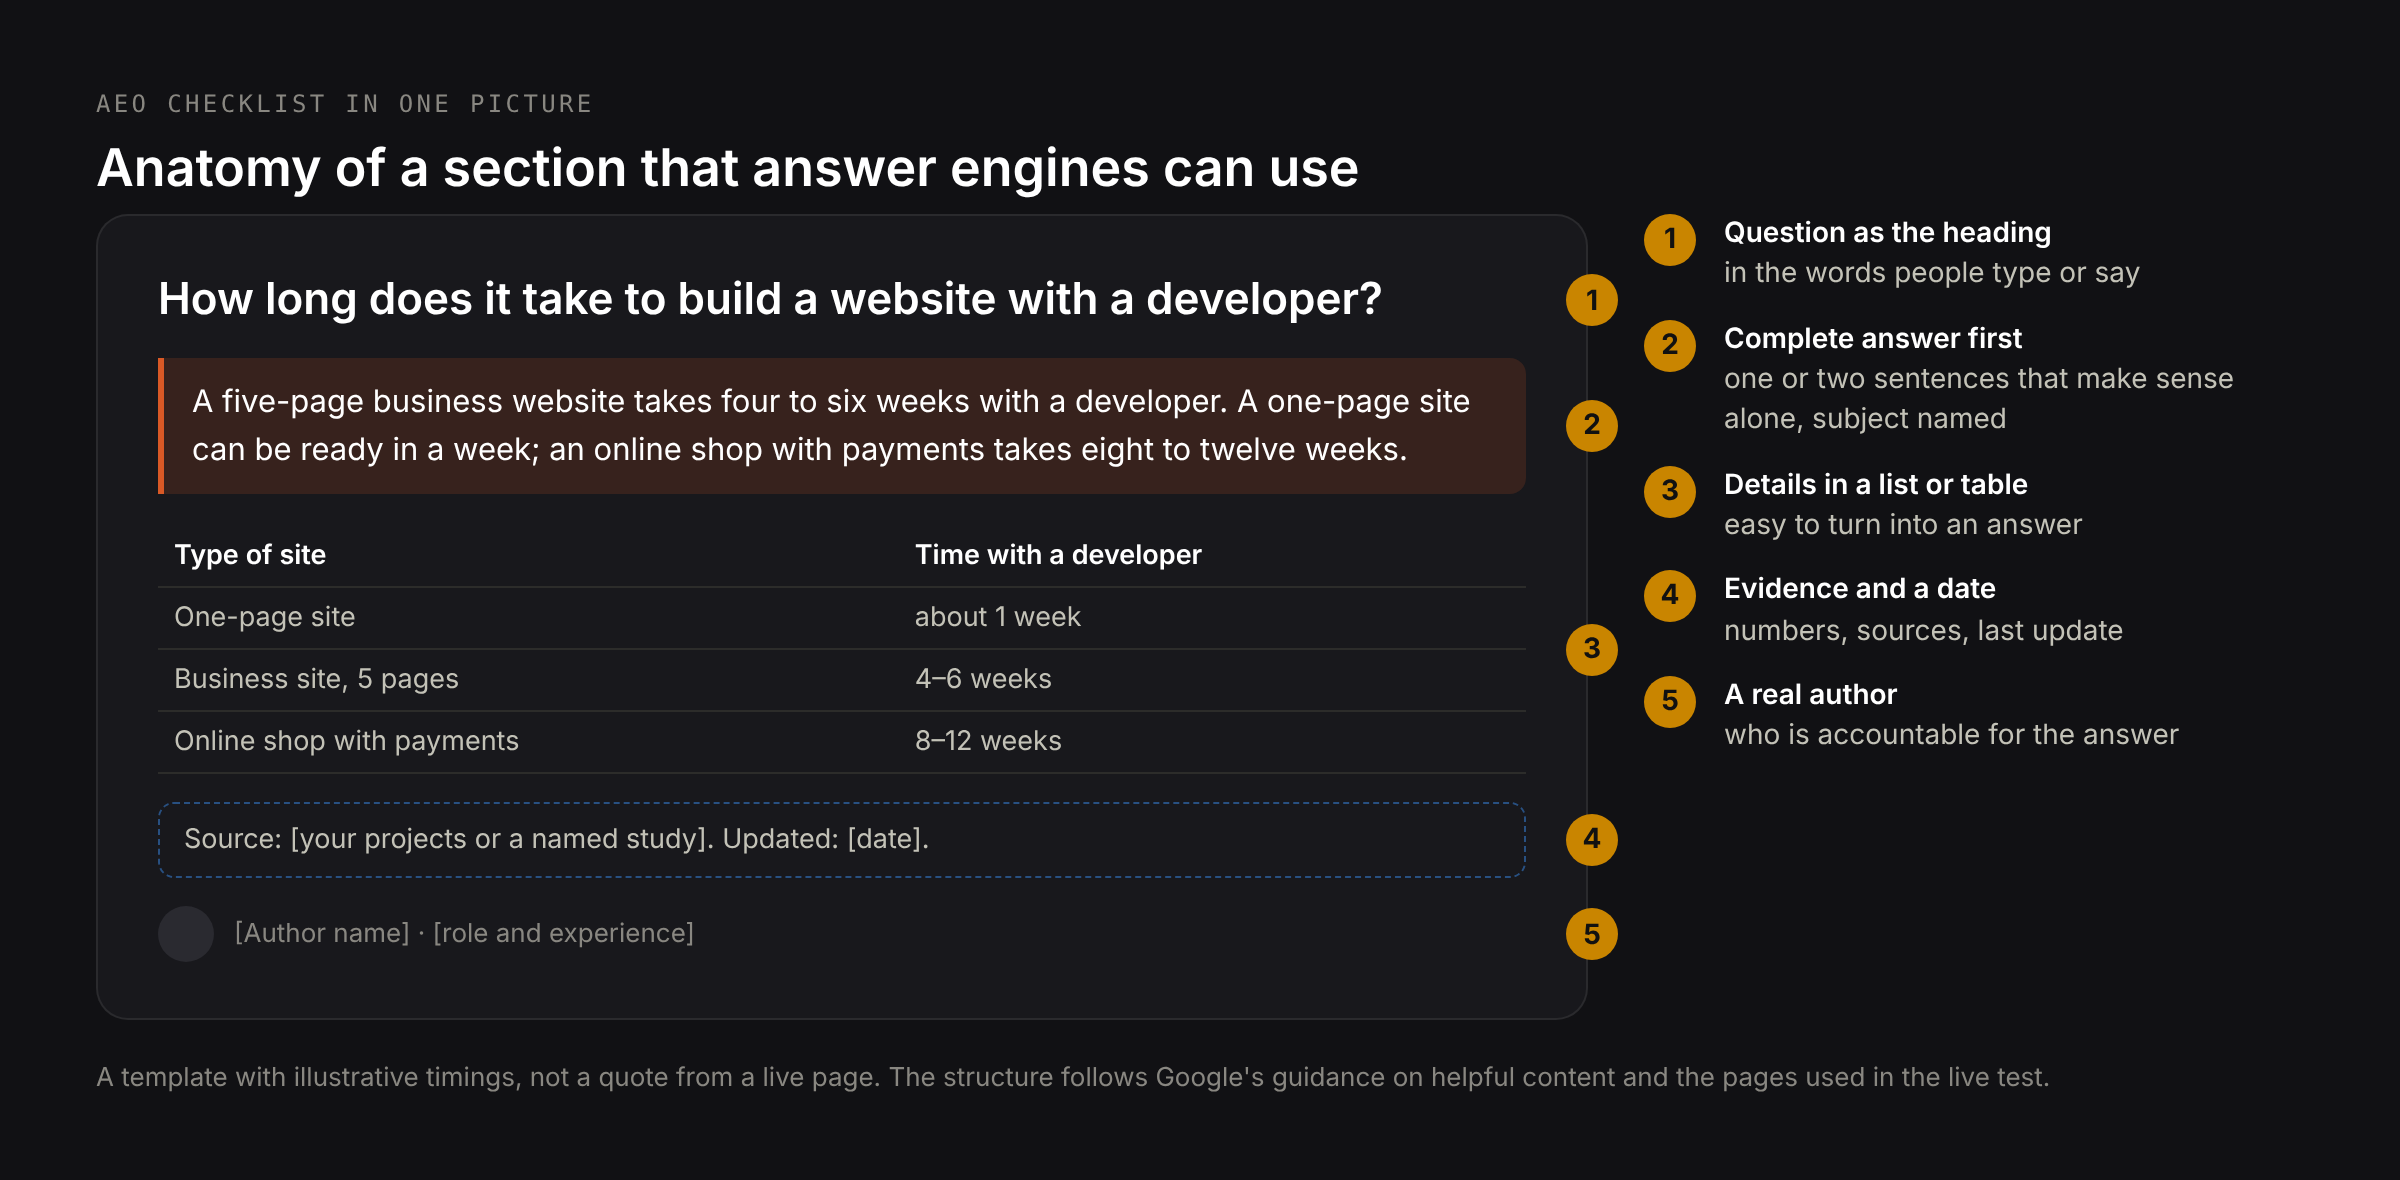This screenshot has width=2400, height=1180.
Task: Click 'Question as the heading' in the legend
Action: click(1887, 232)
